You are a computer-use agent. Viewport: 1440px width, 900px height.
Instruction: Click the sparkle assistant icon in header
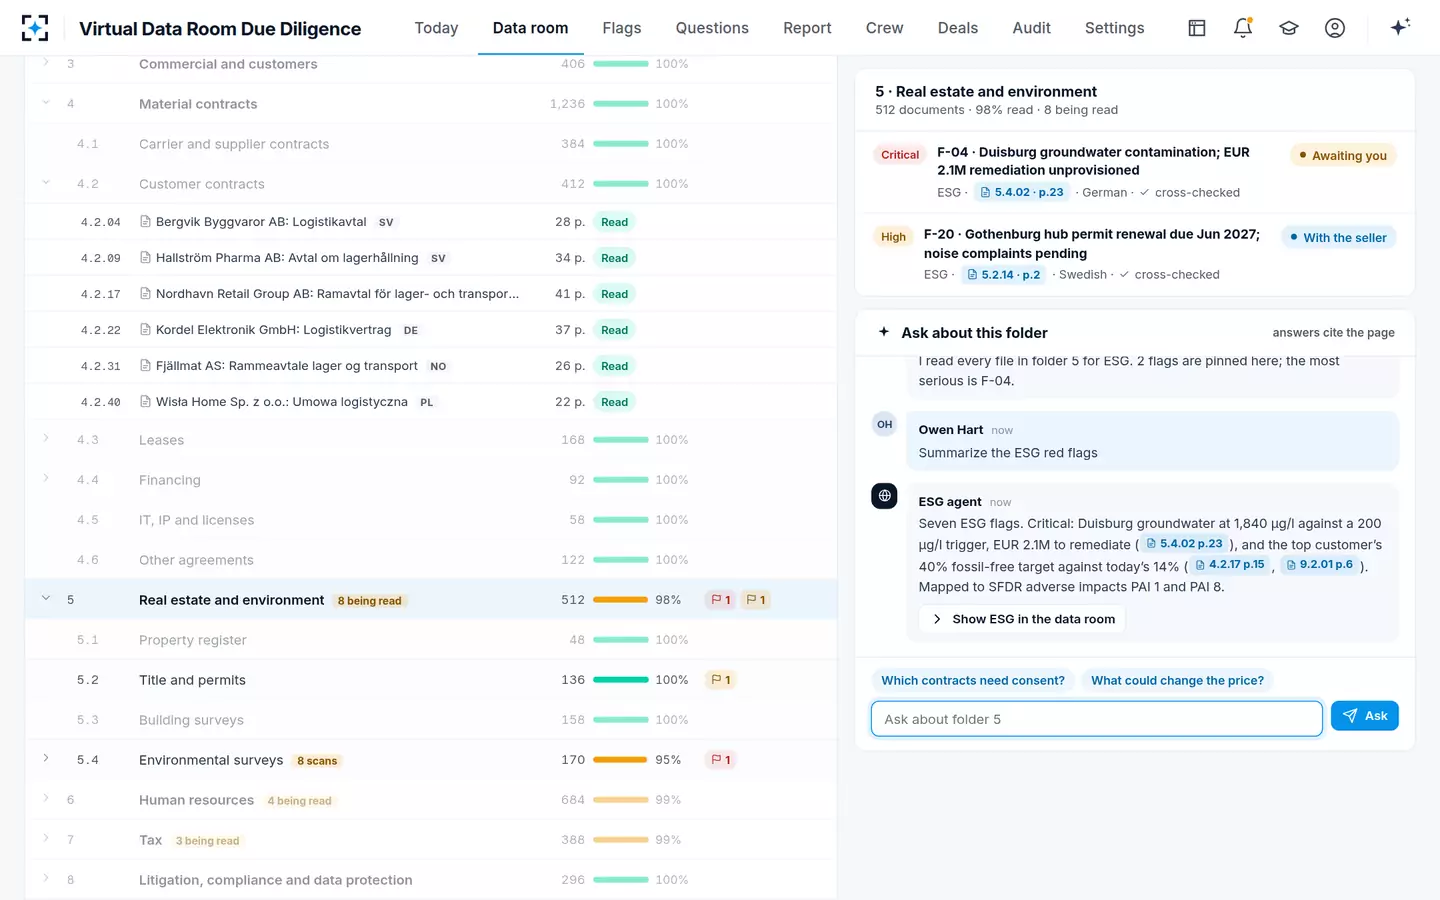(x=1400, y=27)
